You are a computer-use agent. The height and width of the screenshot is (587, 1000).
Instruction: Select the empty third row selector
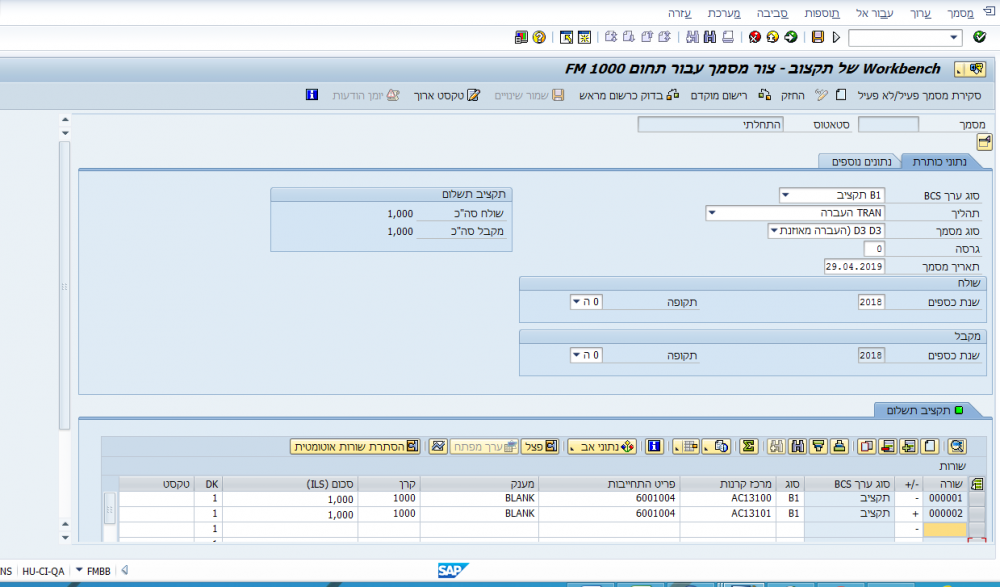click(x=976, y=529)
